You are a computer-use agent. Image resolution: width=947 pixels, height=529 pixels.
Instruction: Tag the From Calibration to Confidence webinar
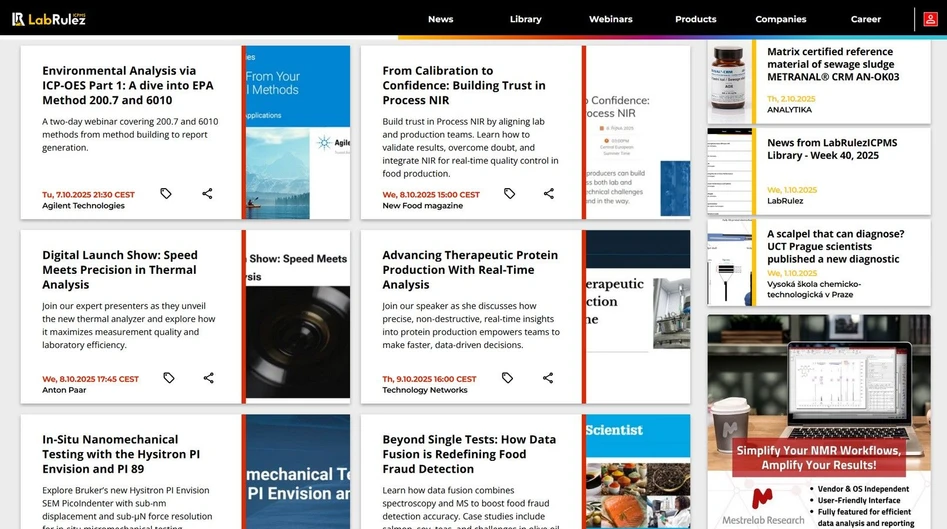[x=510, y=193]
